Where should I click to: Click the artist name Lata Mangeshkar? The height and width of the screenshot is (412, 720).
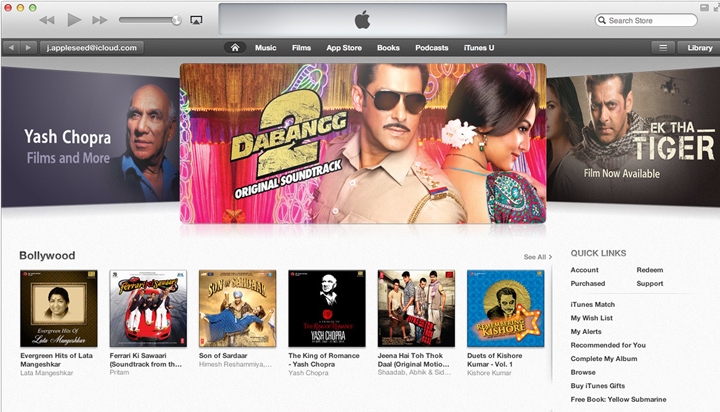pyautogui.click(x=46, y=373)
